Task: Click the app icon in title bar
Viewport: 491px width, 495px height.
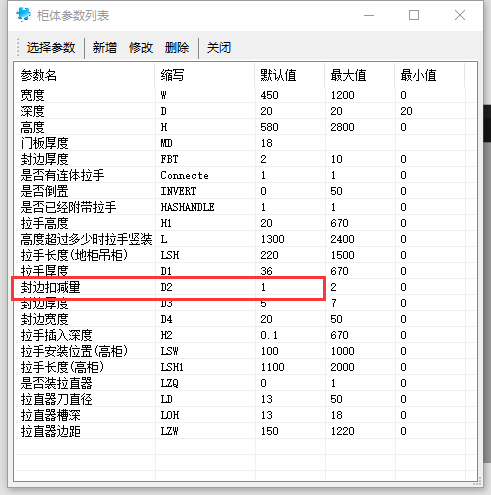Action: click(x=23, y=15)
